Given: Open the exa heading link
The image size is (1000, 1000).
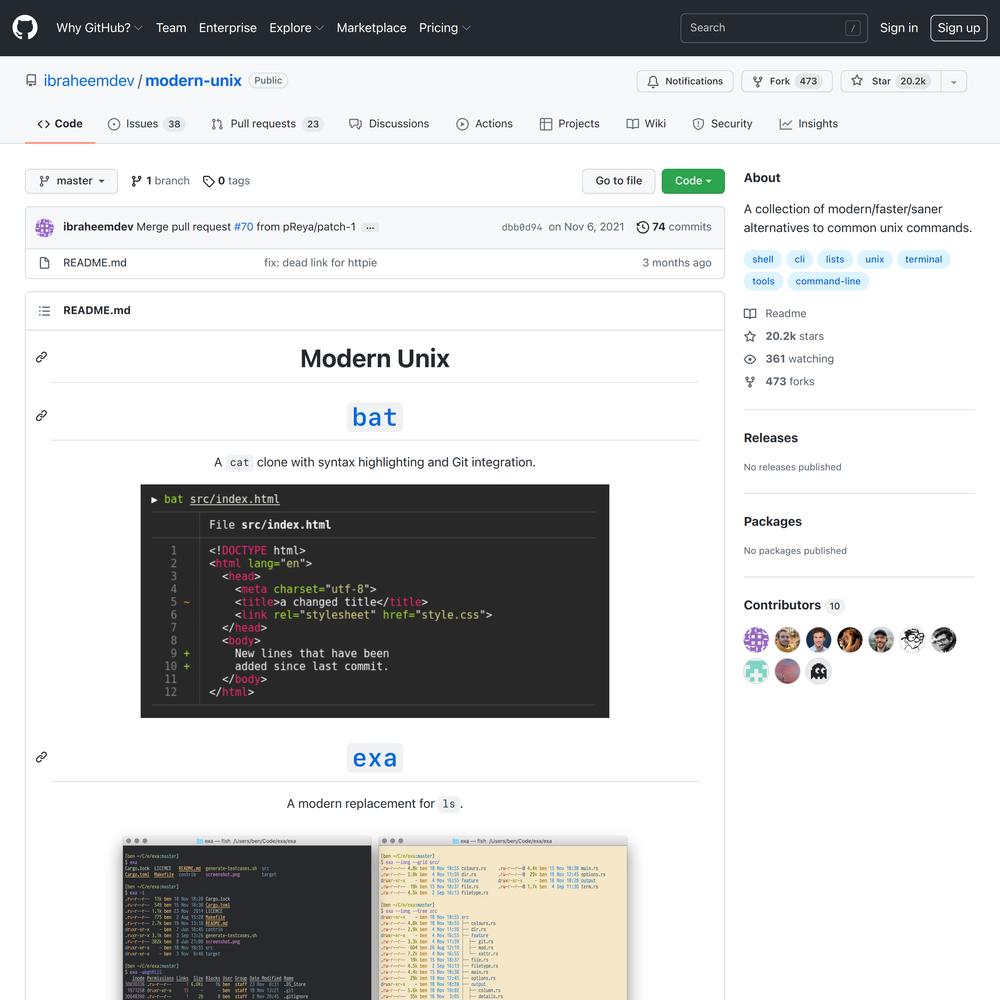Looking at the screenshot, I should pos(375,758).
